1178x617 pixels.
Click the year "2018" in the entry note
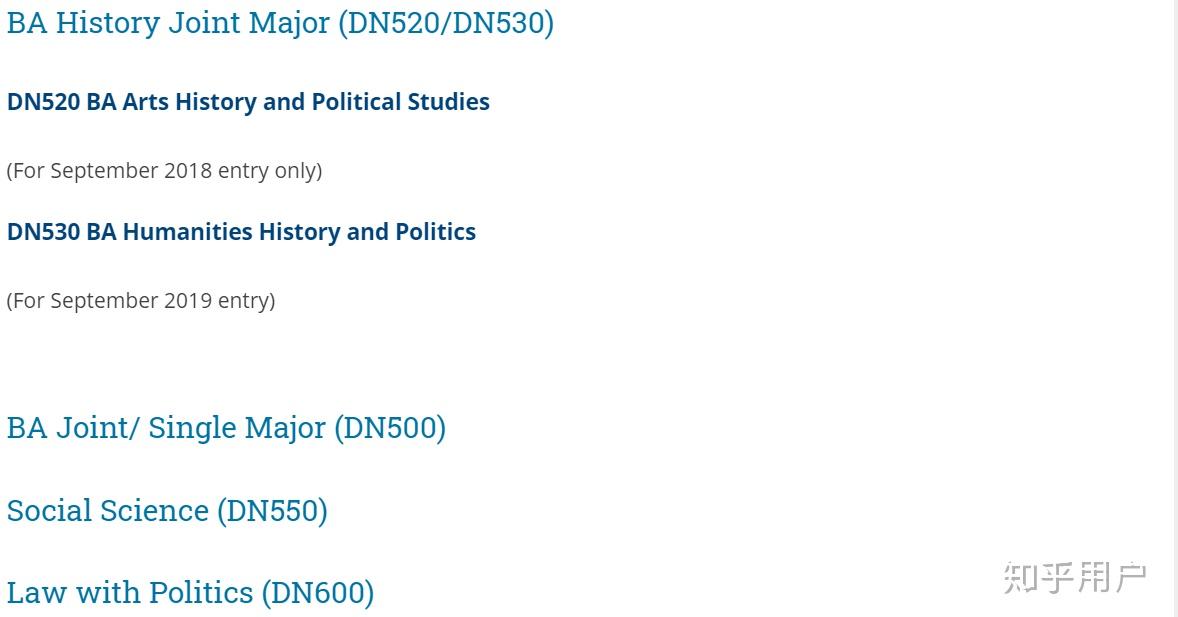(188, 171)
